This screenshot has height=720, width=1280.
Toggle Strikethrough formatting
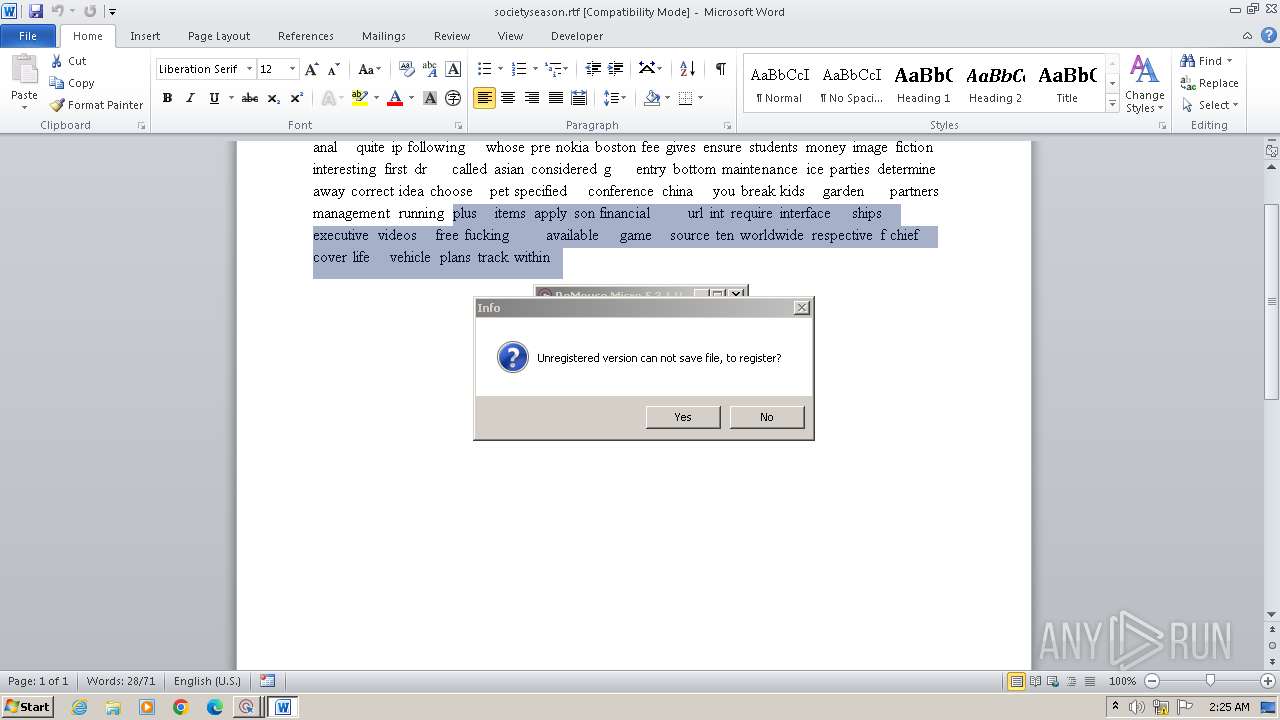pos(250,98)
